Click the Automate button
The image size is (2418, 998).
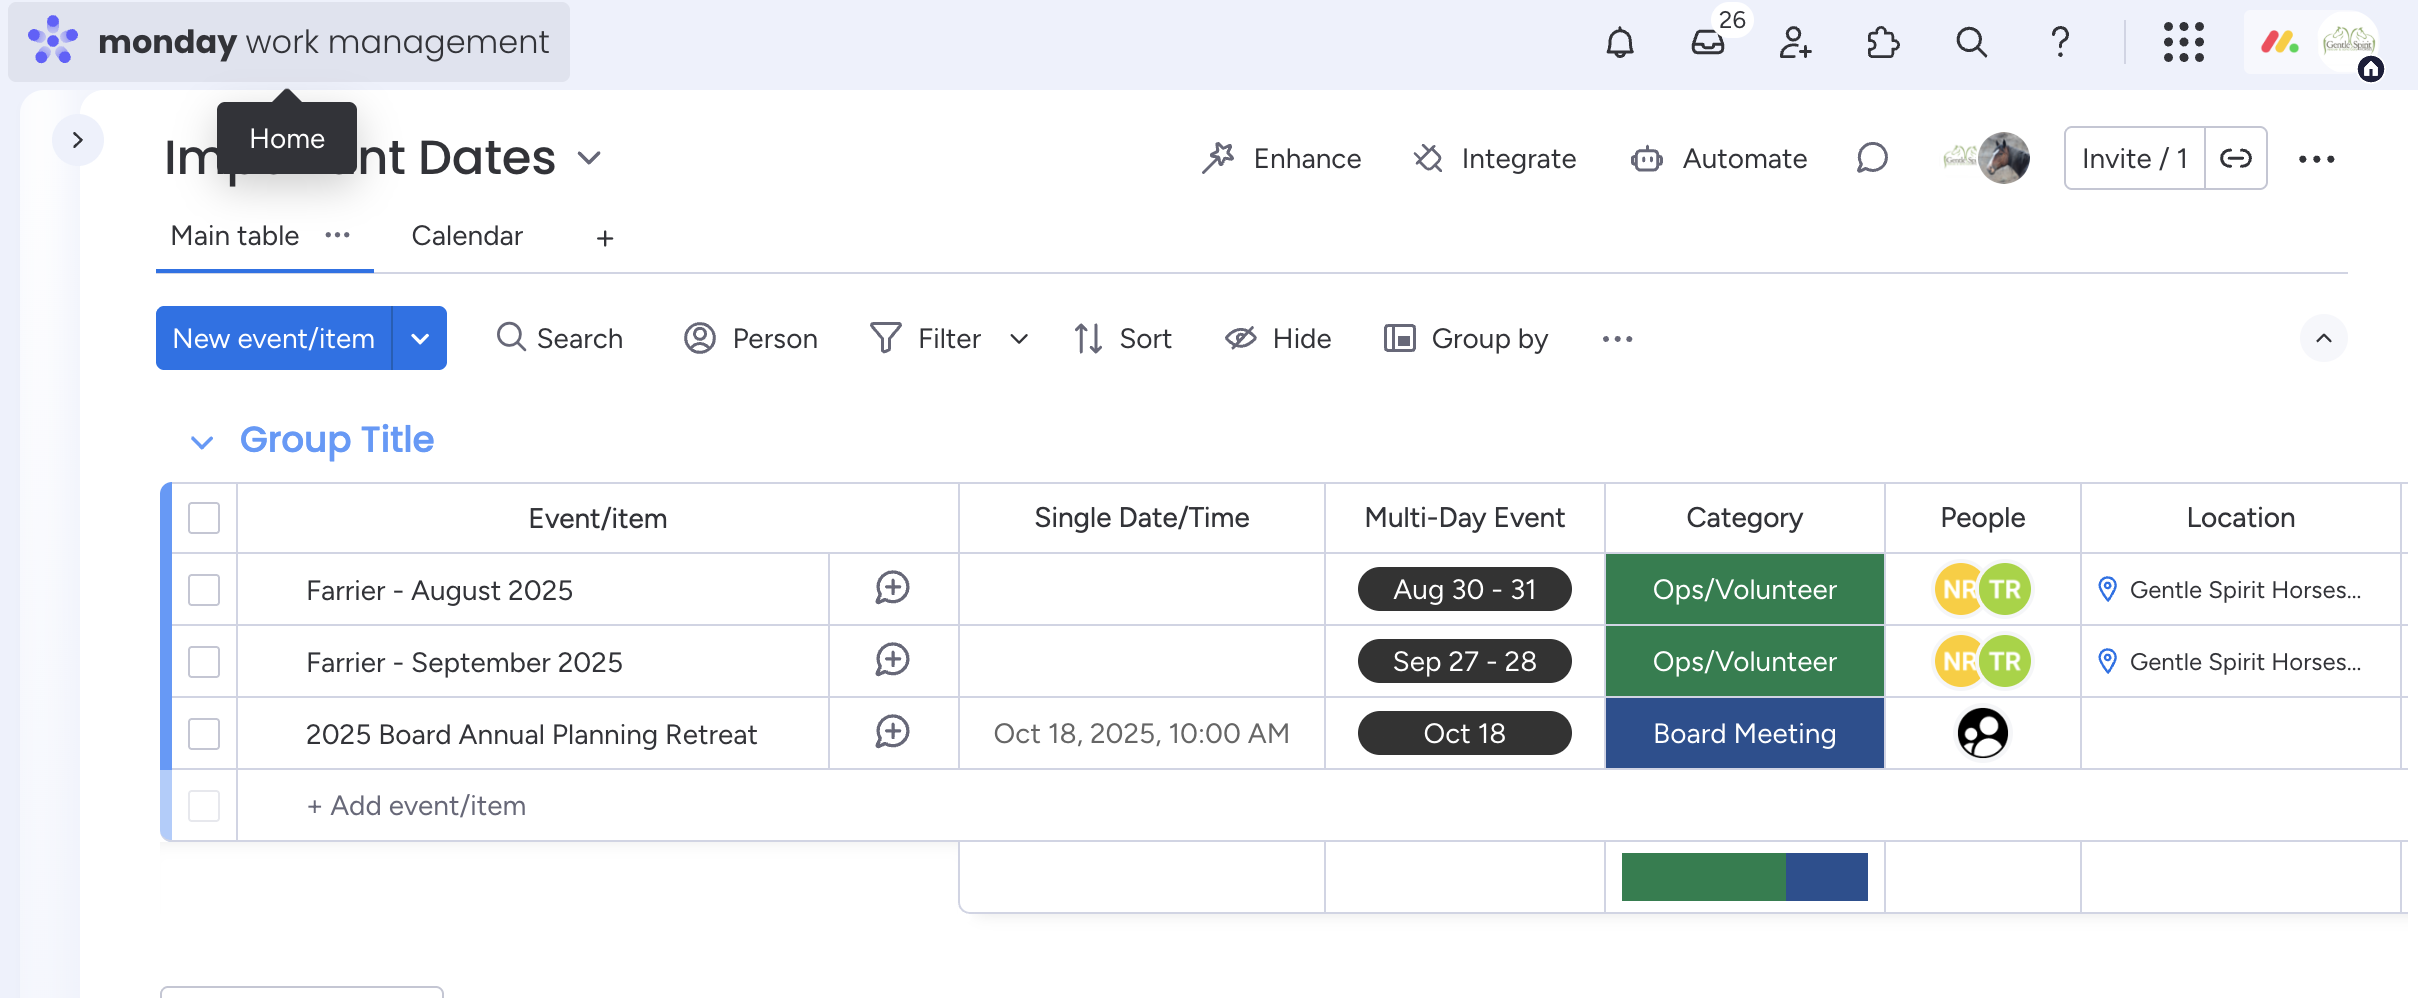click(x=1719, y=159)
